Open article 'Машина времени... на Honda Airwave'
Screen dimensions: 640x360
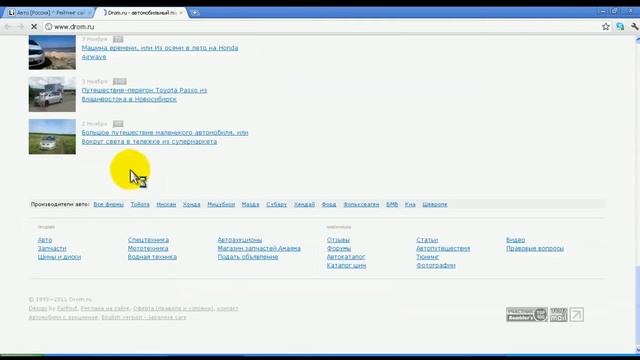pos(160,52)
